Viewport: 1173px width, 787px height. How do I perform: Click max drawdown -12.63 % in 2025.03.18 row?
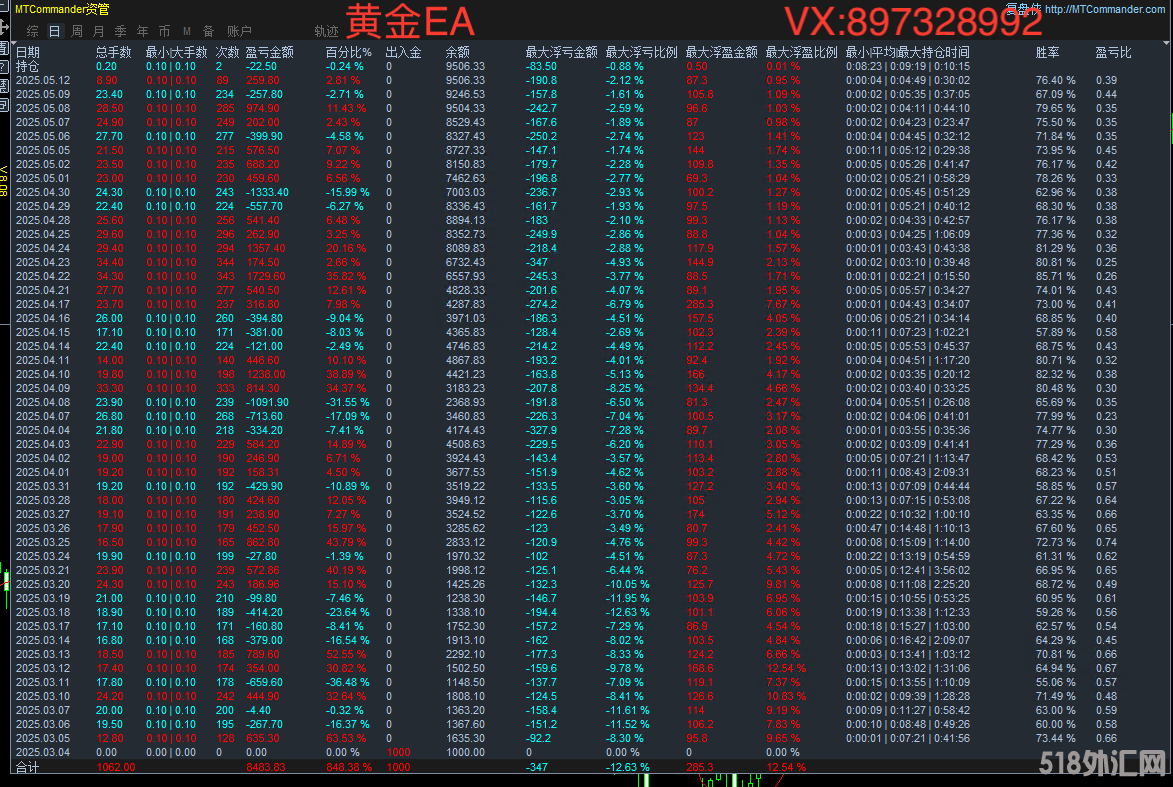click(x=628, y=613)
